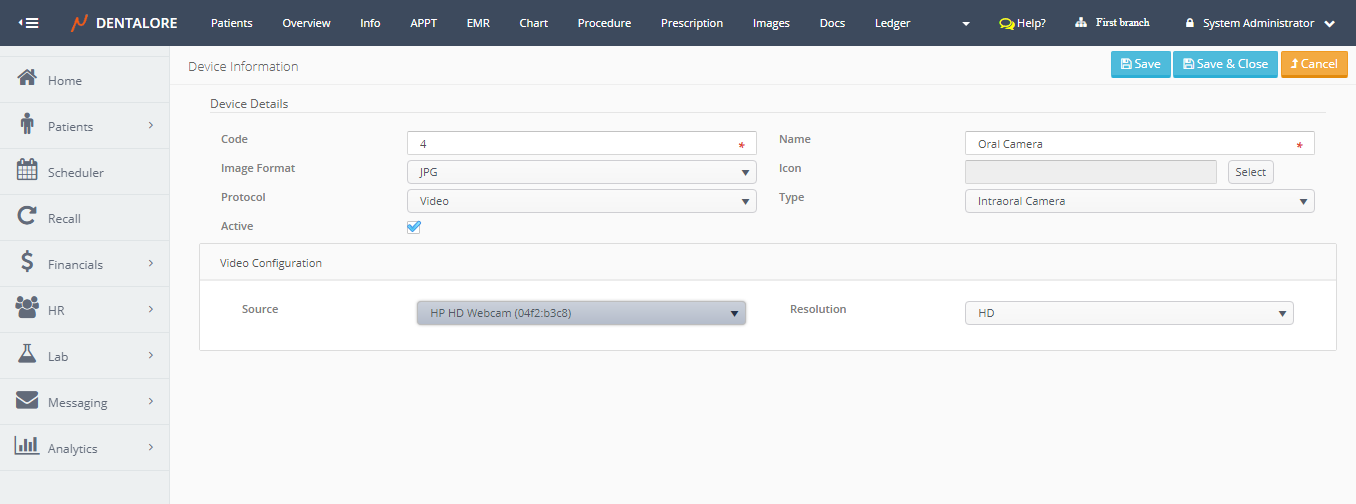Screen dimensions: 1356x504
Task: Click the Save & Close button
Action: tap(1224, 64)
